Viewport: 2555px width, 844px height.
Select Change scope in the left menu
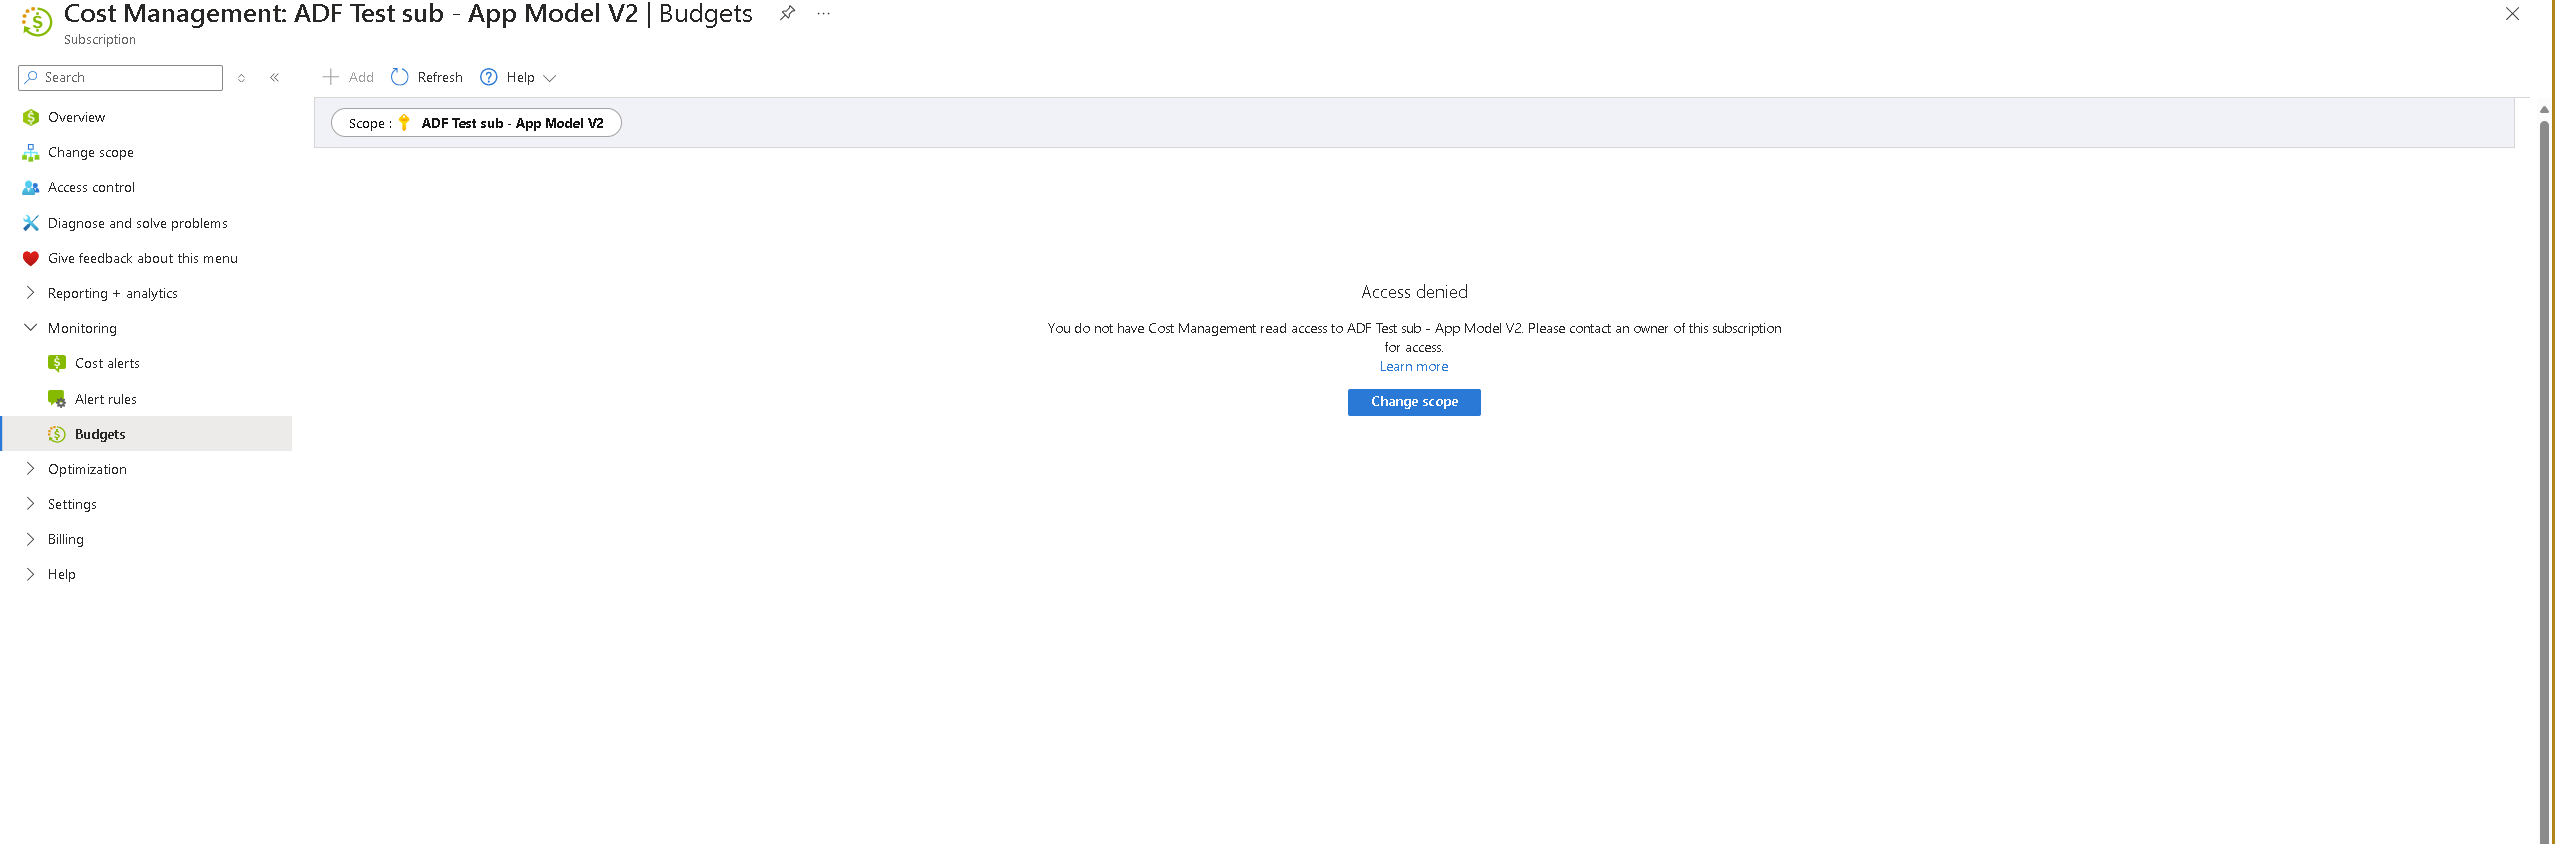91,152
